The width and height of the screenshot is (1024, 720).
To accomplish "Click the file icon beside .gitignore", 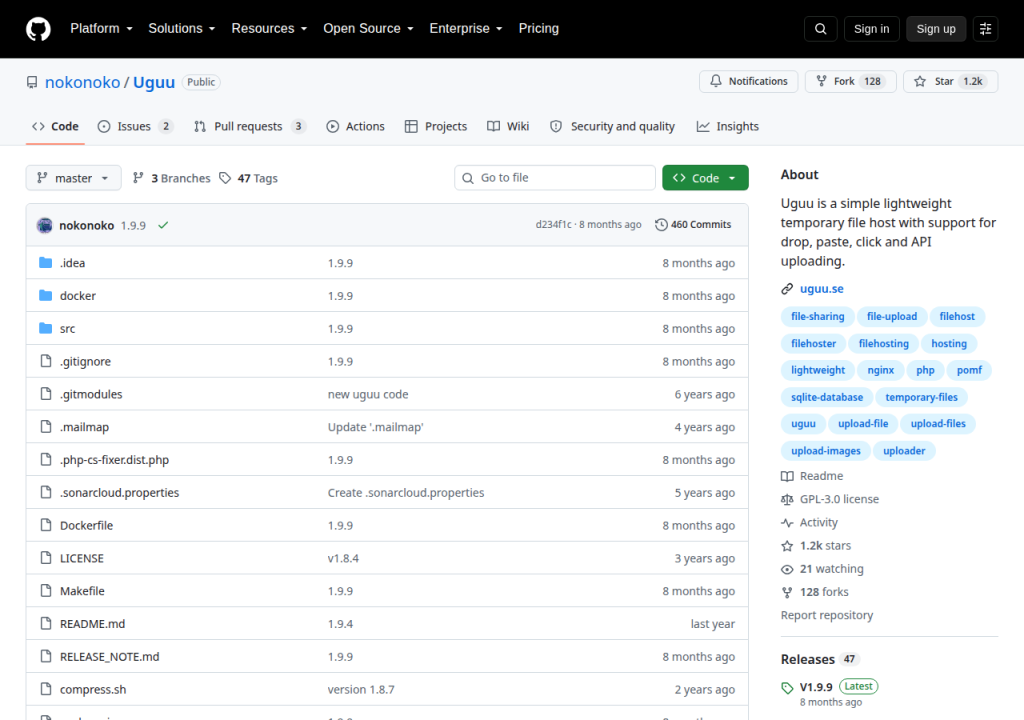I will 45,361.
